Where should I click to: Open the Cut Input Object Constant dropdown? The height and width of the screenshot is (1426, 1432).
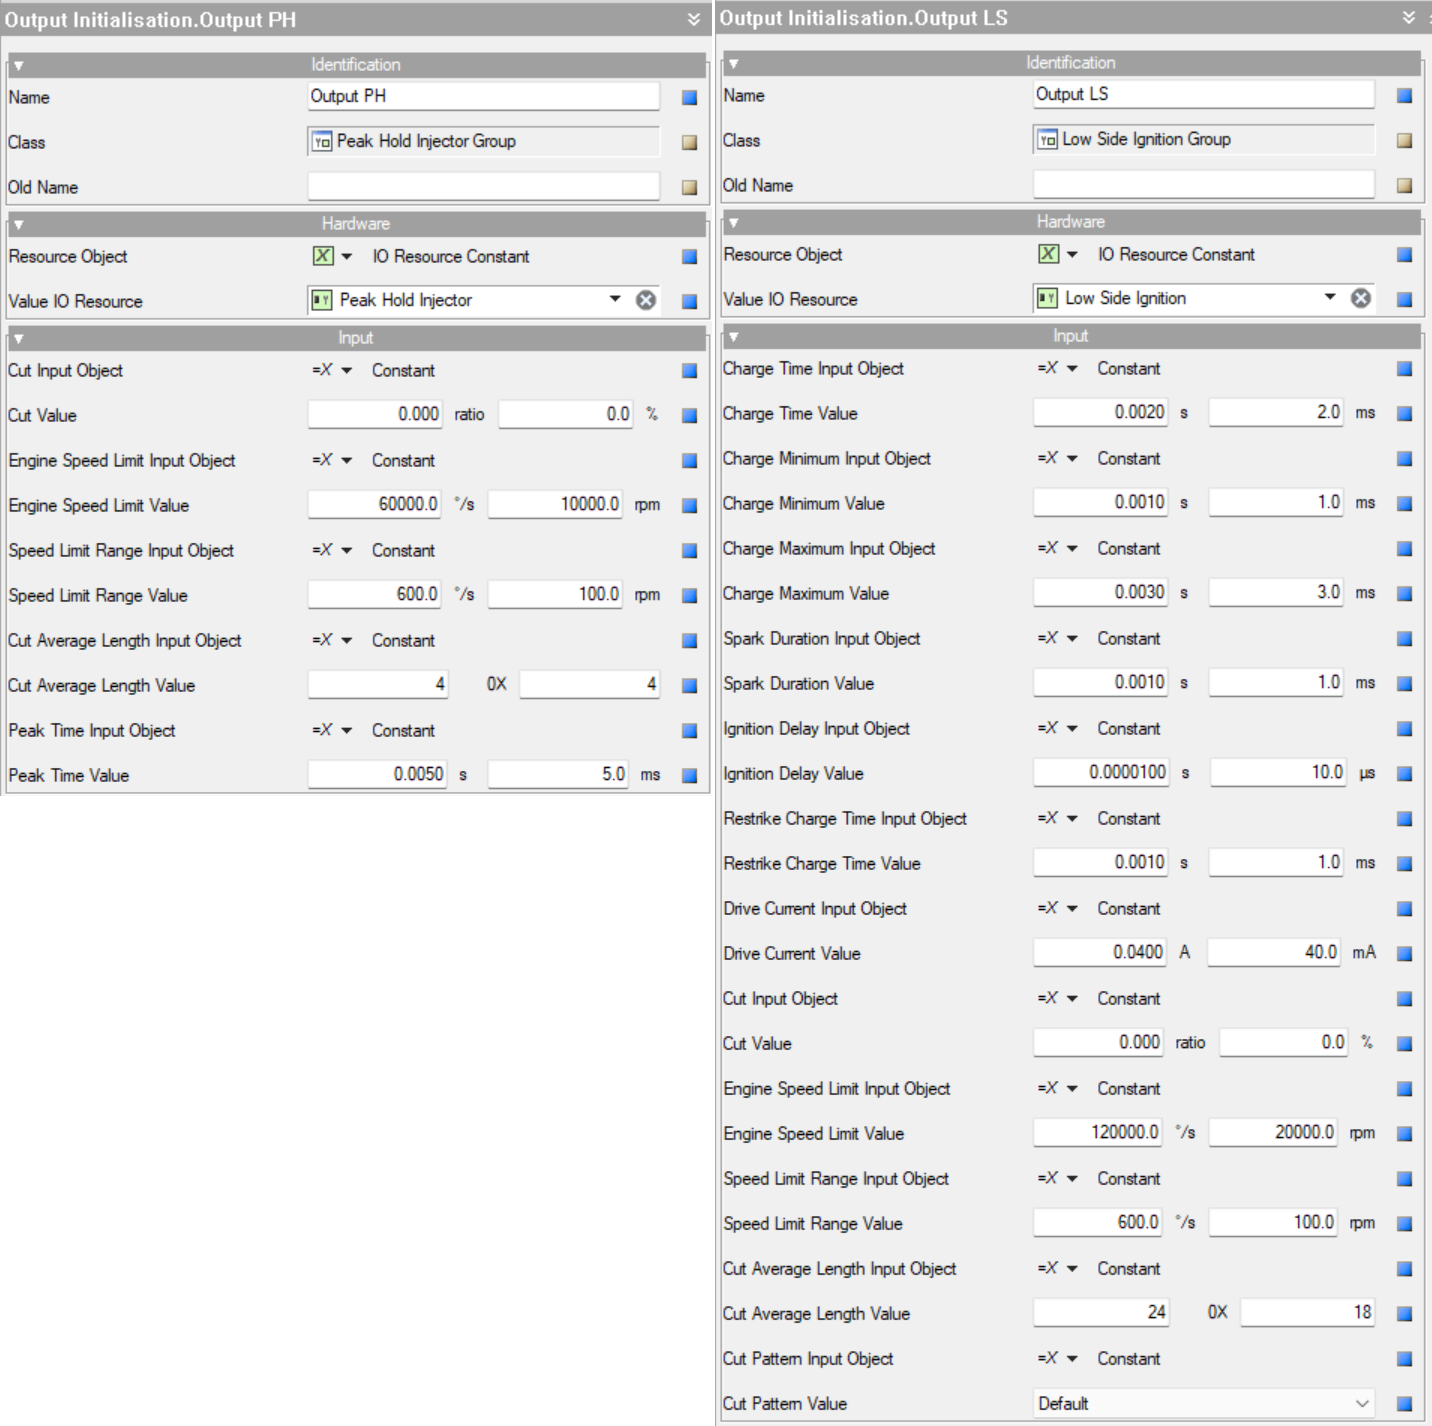(345, 370)
